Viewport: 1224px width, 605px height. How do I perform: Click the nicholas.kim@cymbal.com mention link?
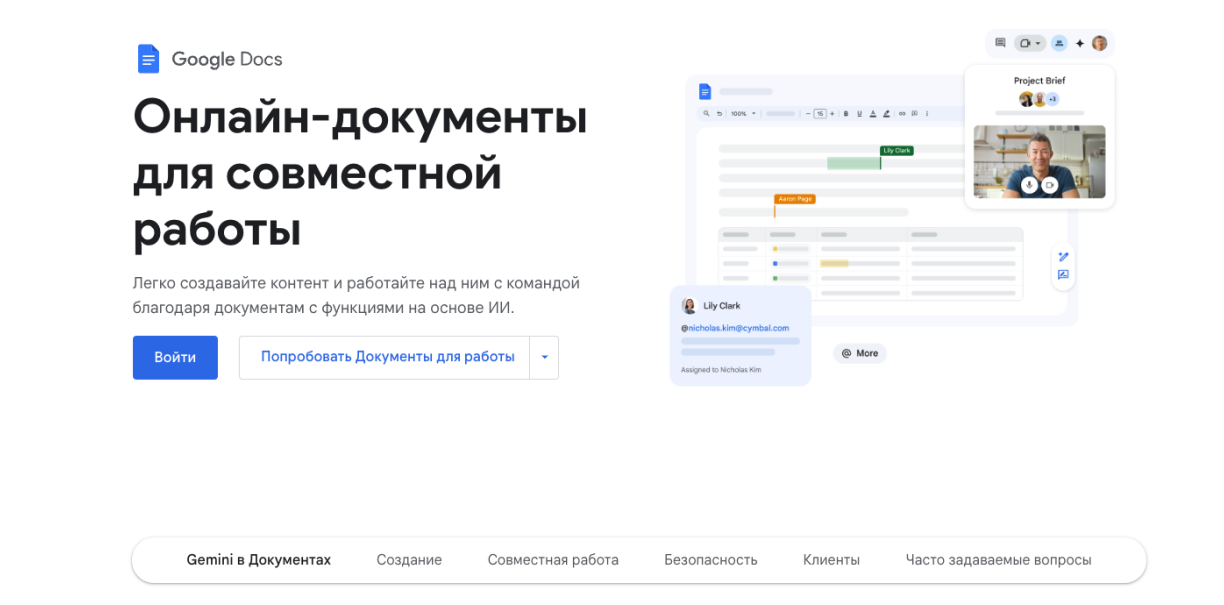(x=735, y=328)
